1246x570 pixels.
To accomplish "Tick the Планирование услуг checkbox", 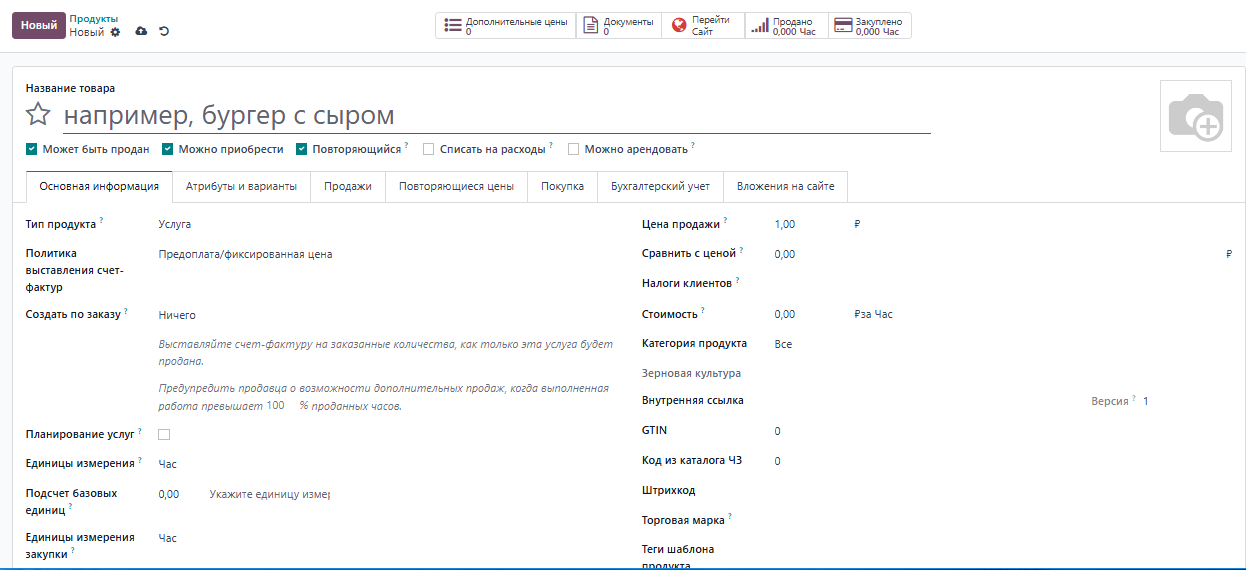I will (x=164, y=434).
